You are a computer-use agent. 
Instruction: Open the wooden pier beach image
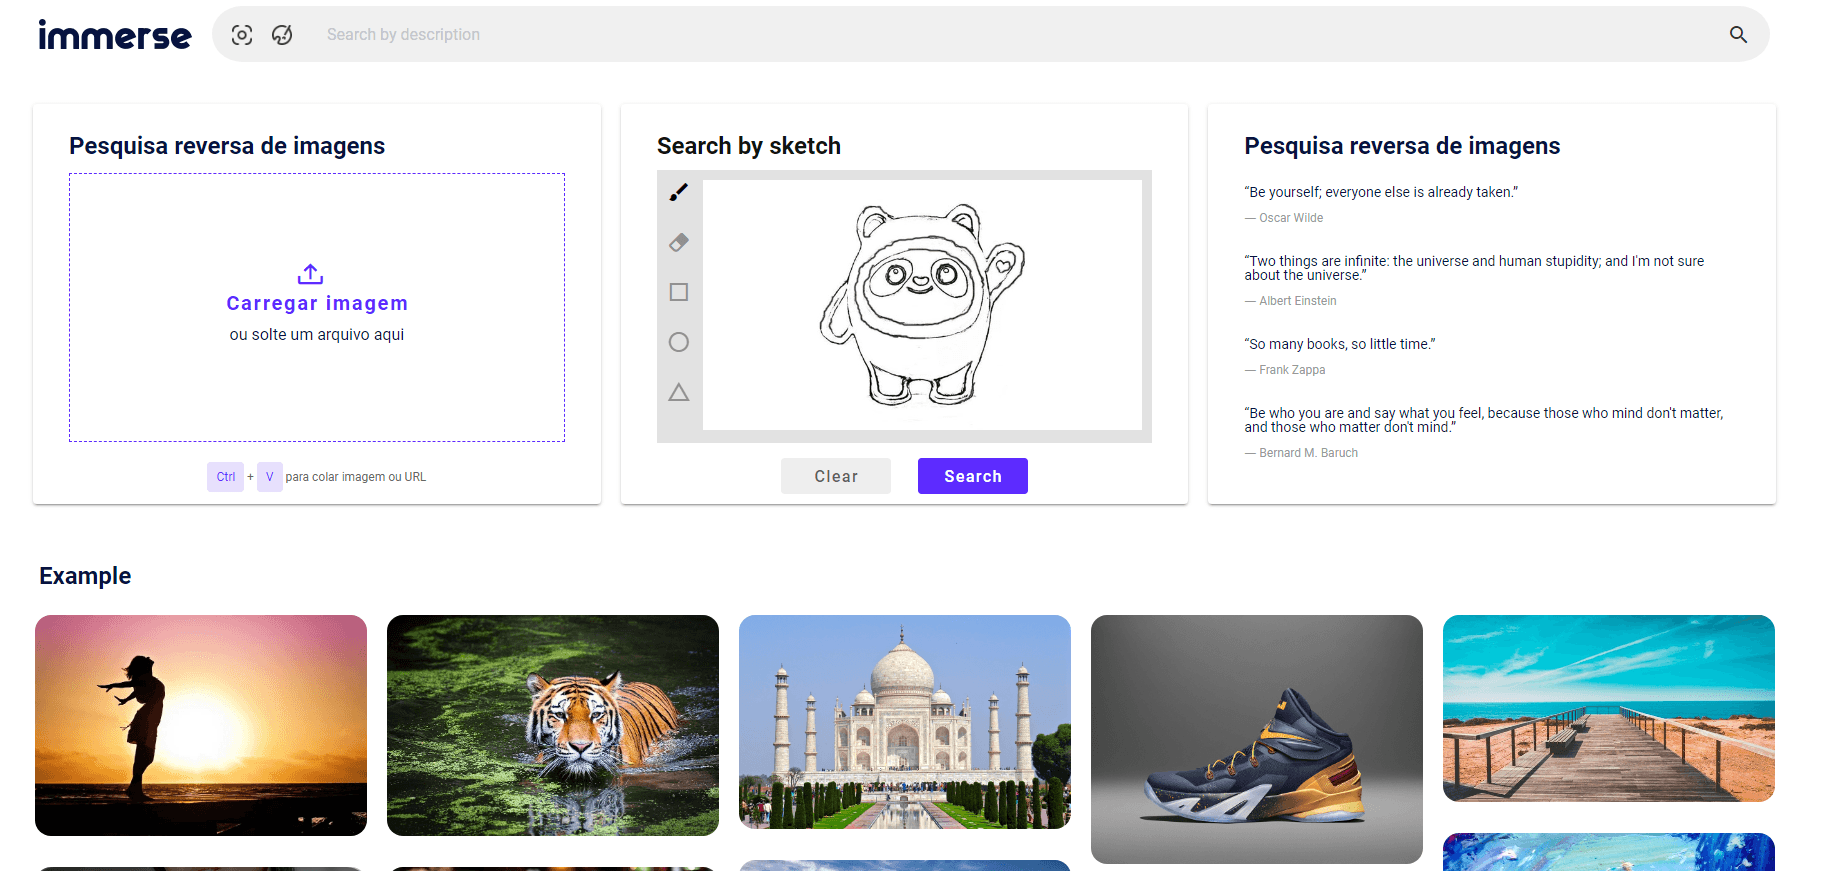(1609, 708)
